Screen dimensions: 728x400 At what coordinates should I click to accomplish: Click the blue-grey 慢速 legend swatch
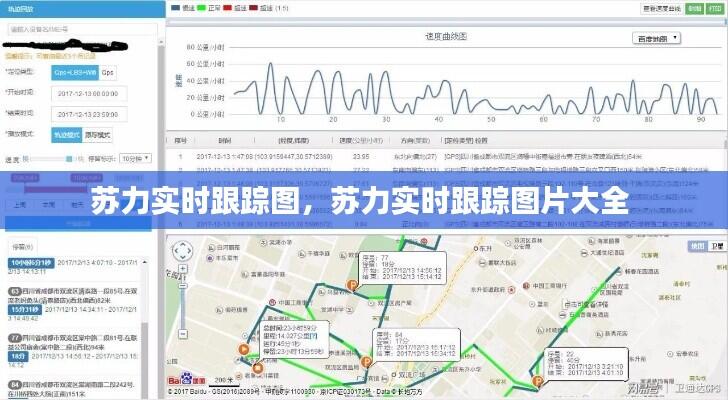point(176,8)
